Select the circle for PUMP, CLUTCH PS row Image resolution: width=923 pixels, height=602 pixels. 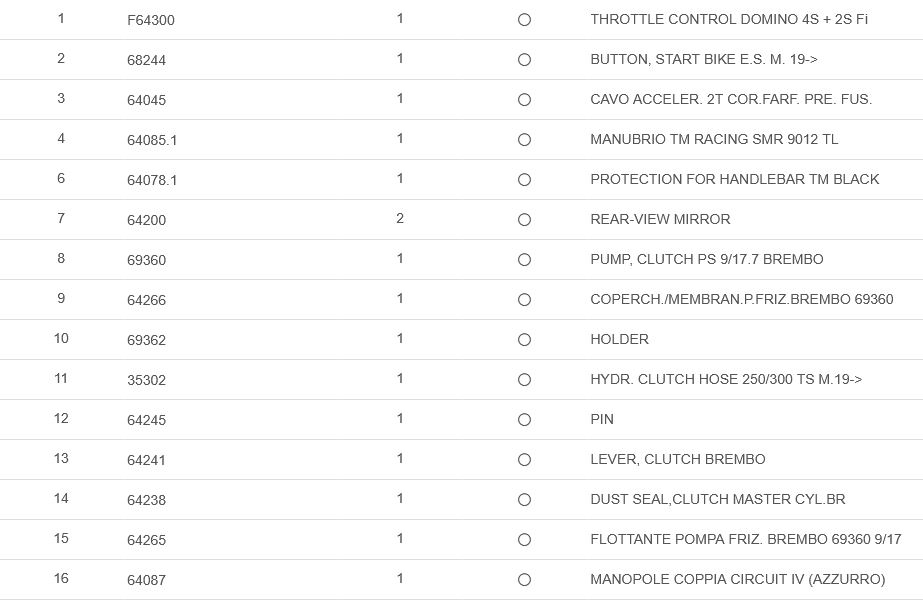tap(524, 260)
